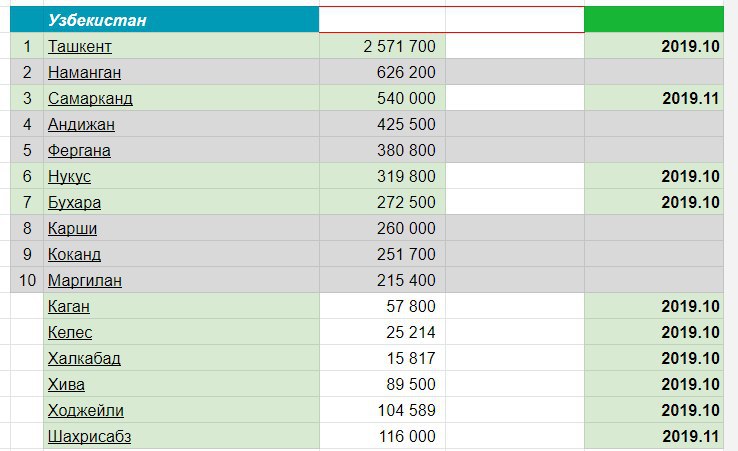Open the Шахрисабз link
This screenshot has height=451, width=738.
pyautogui.click(x=89, y=436)
